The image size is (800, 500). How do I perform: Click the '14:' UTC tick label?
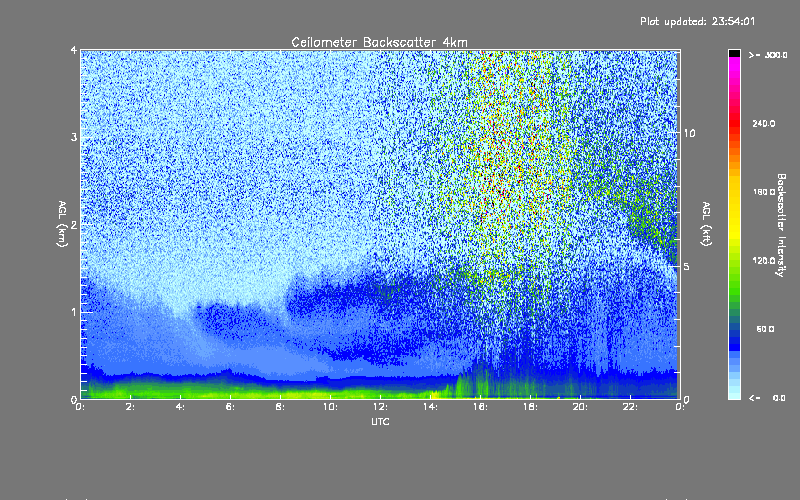click(430, 407)
